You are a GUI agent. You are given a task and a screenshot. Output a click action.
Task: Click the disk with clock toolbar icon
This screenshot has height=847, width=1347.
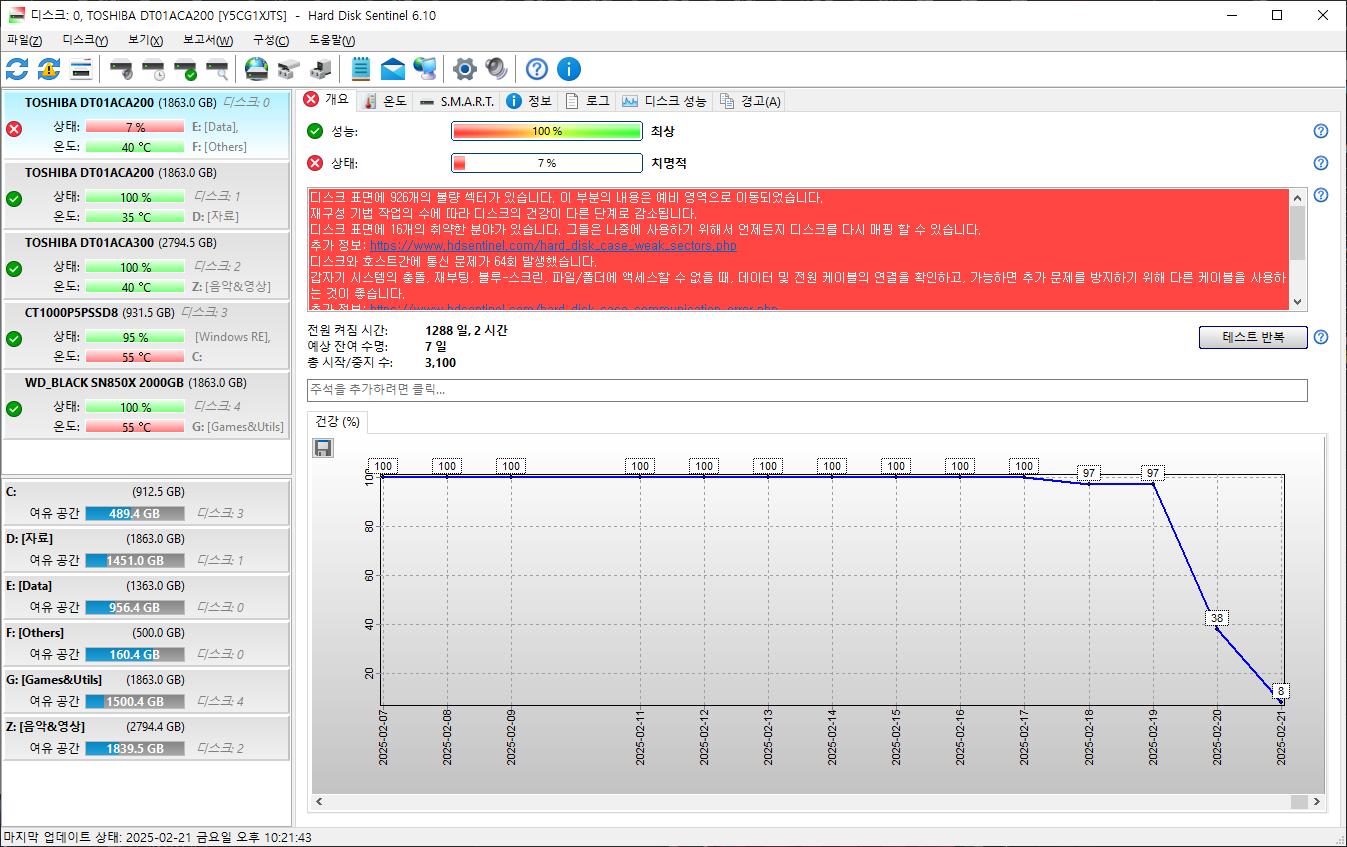click(153, 69)
